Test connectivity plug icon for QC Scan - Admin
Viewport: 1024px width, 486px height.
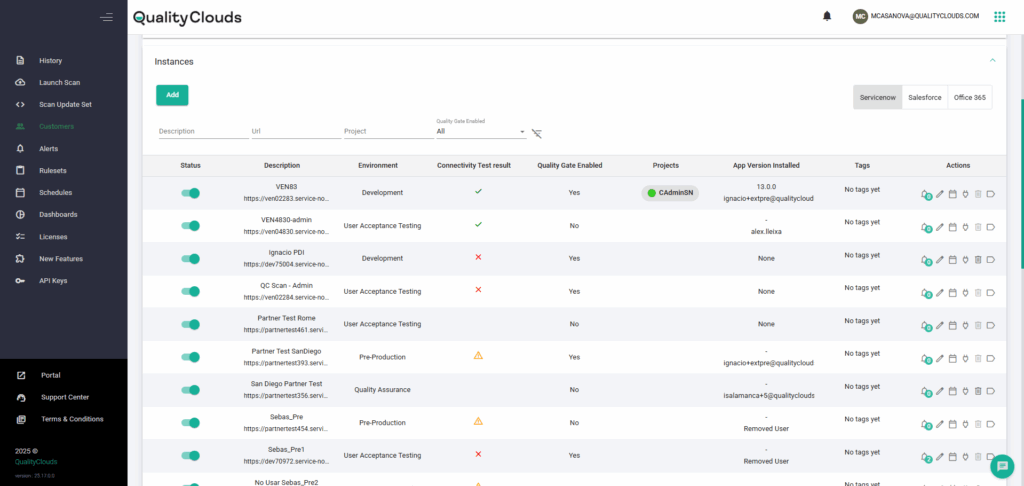[965, 292]
